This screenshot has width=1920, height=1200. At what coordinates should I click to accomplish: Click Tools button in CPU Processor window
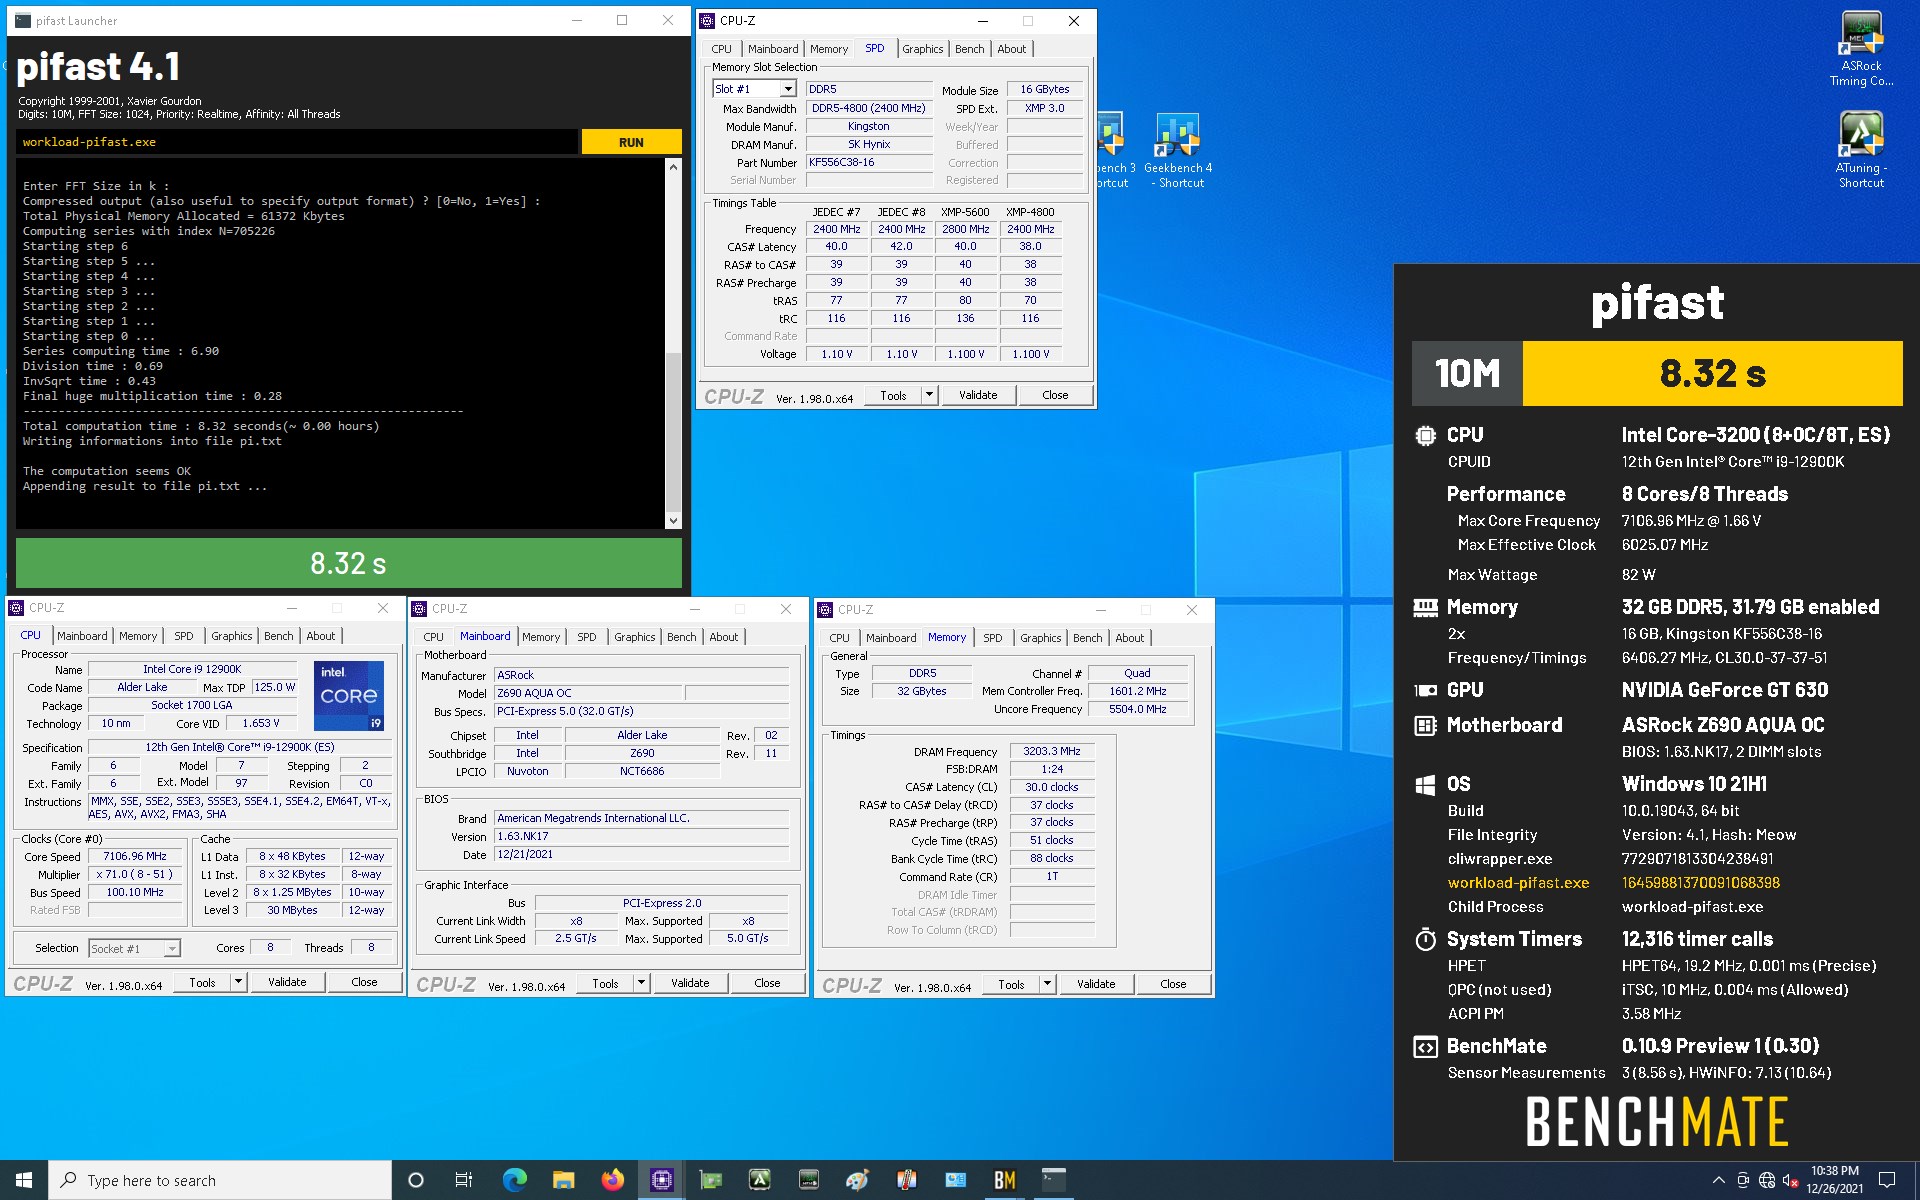(202, 982)
